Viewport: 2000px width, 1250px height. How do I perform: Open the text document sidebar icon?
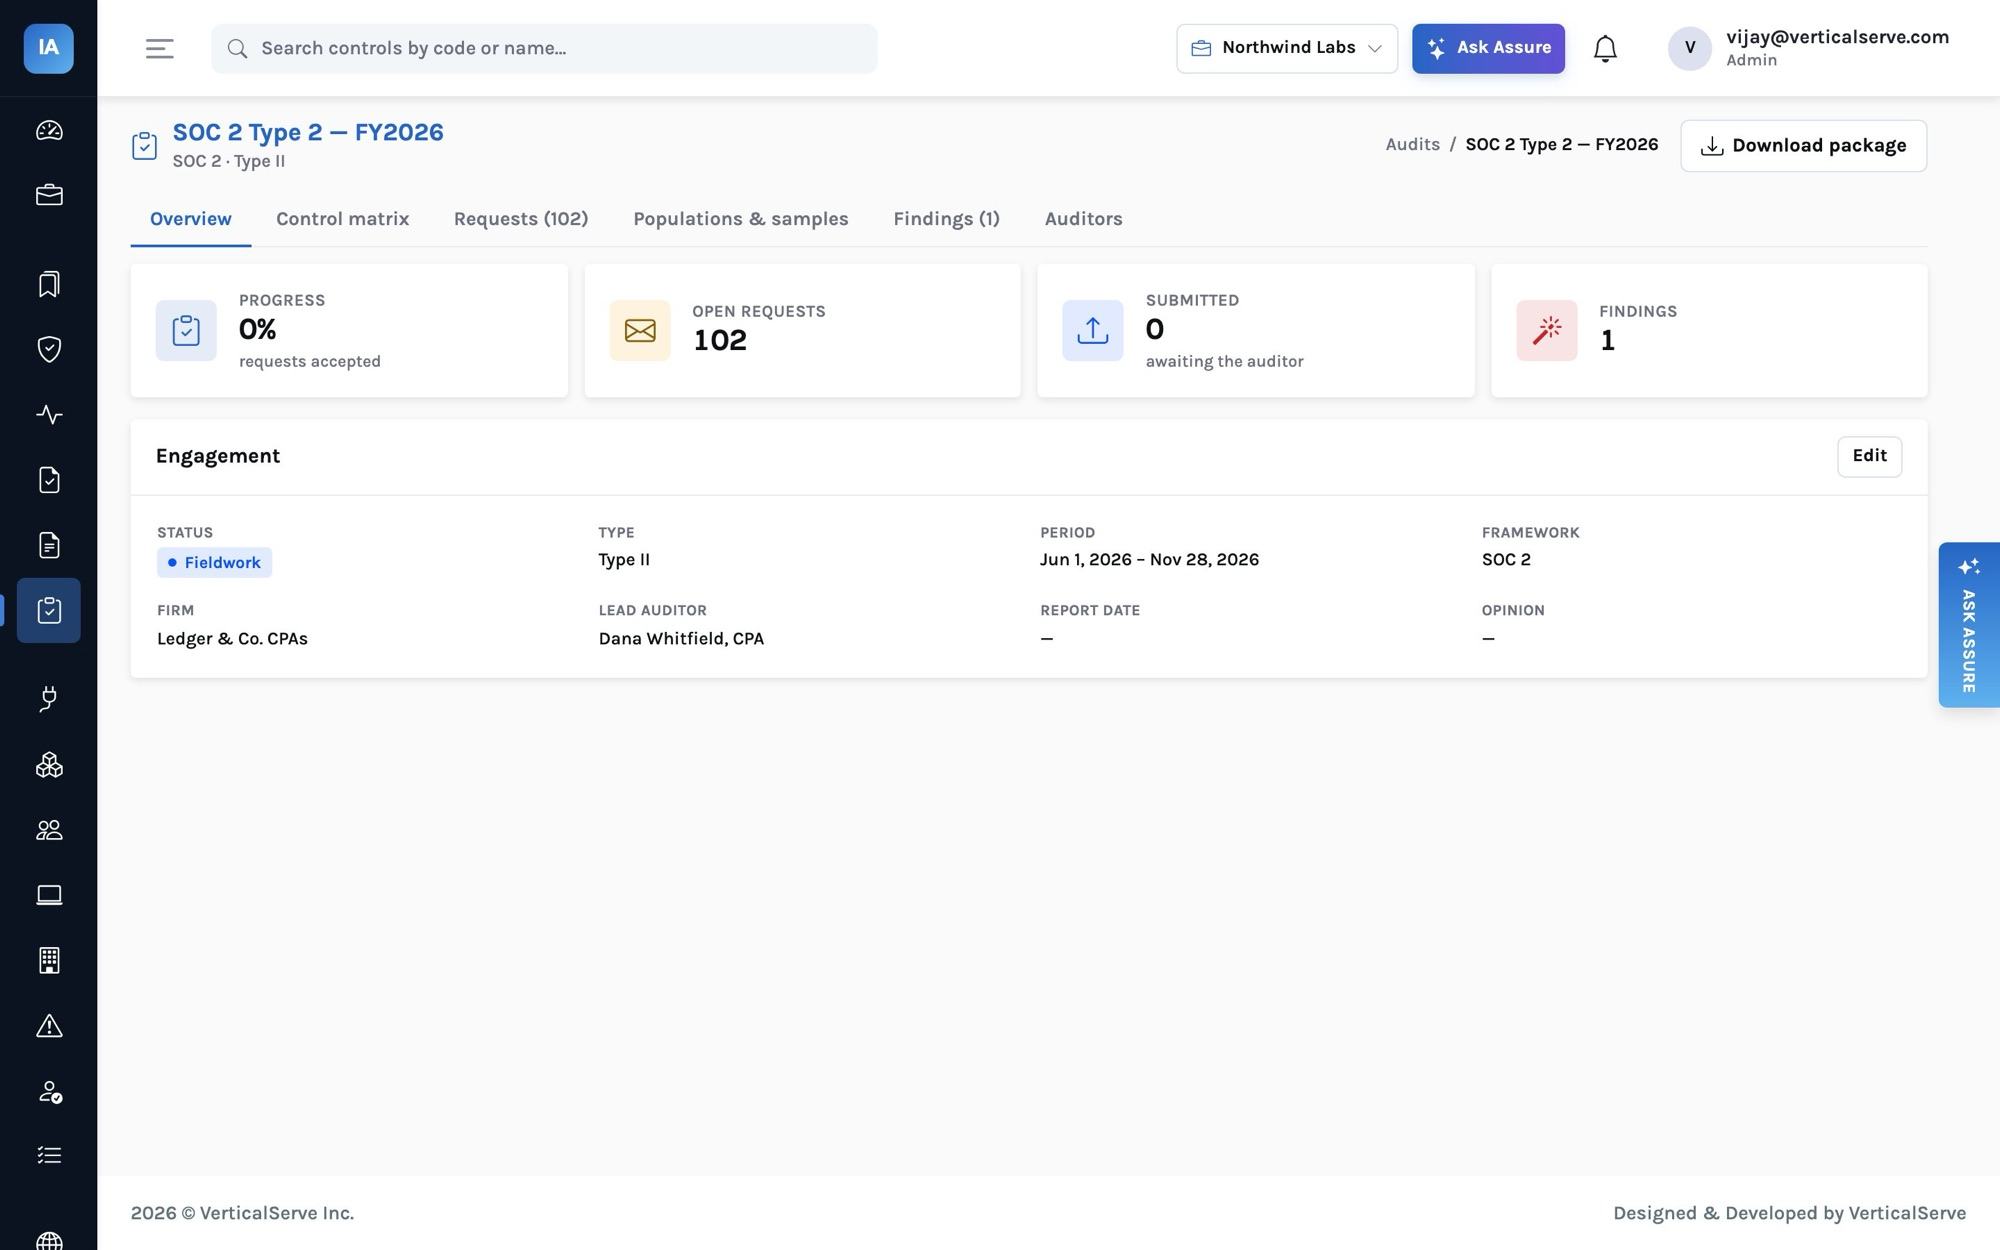point(49,545)
